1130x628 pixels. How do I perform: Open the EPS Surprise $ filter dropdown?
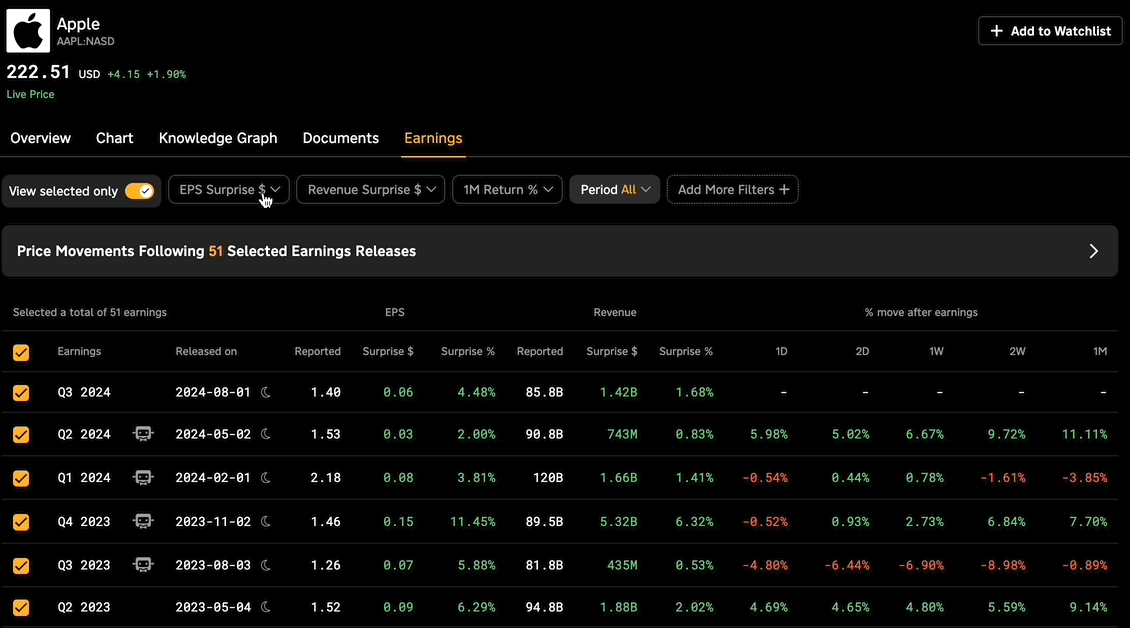(x=228, y=190)
